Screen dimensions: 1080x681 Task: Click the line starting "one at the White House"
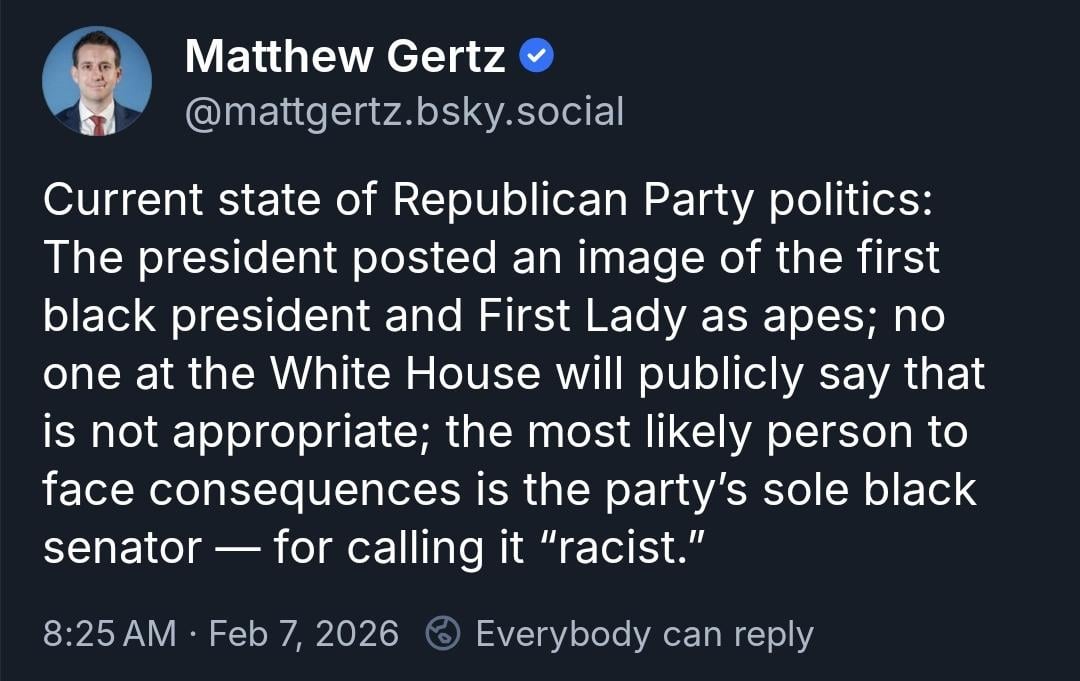pos(514,374)
